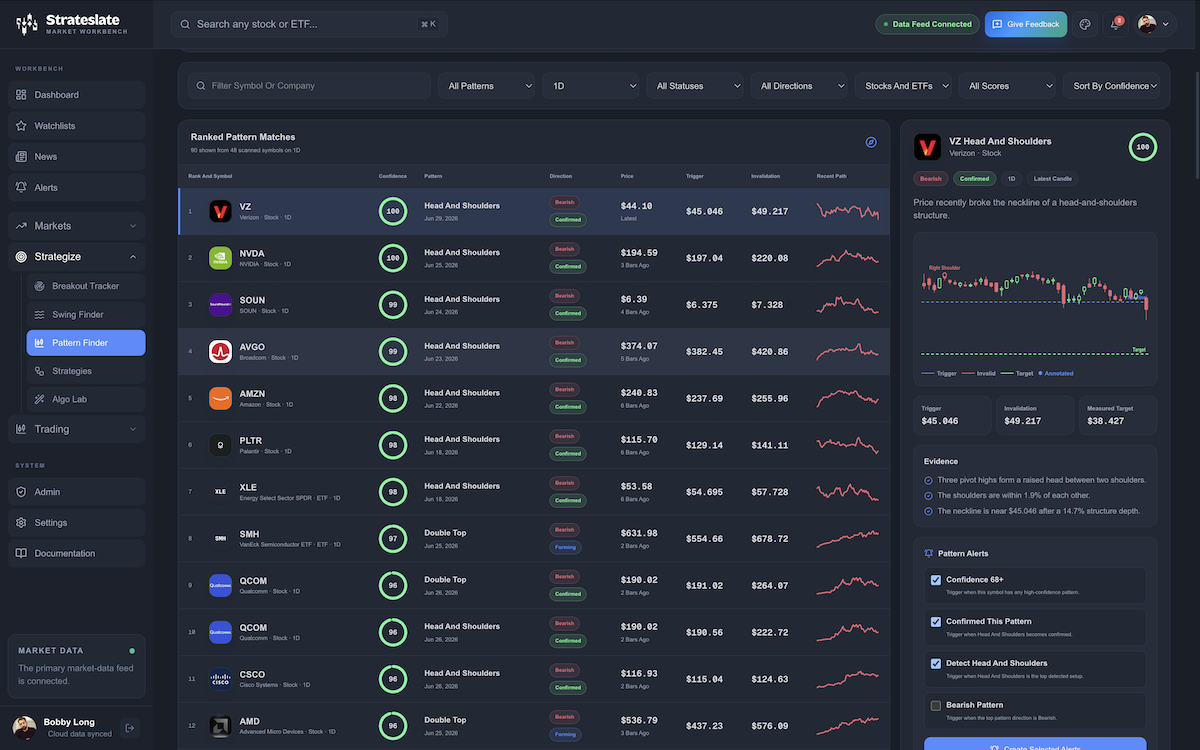Open the All Directions dropdown
This screenshot has height=750, width=1200.
coord(801,86)
